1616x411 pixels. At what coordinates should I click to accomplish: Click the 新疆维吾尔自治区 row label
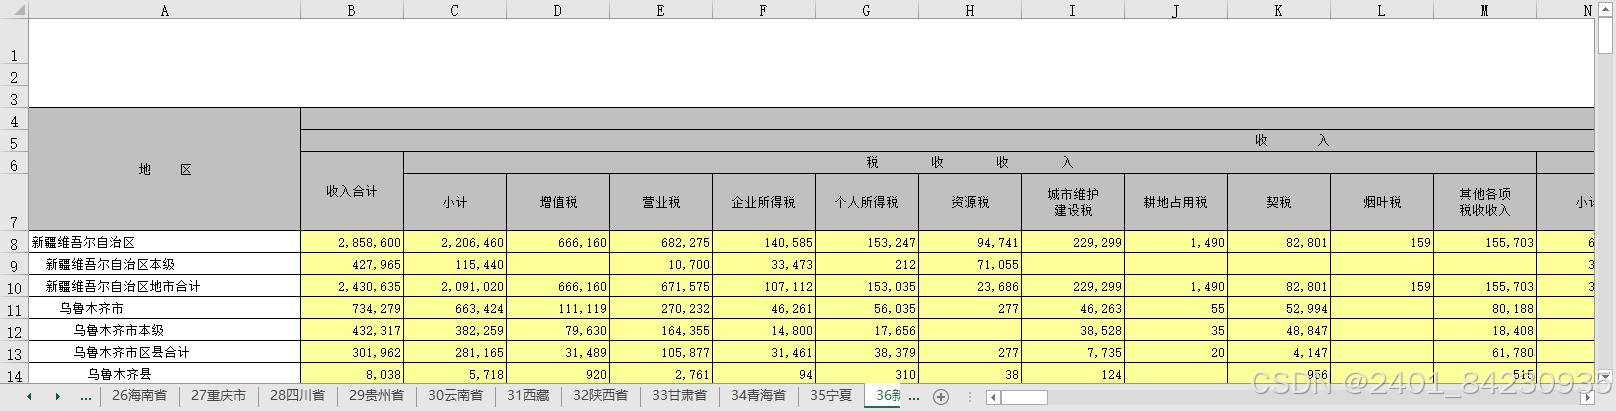(164, 242)
